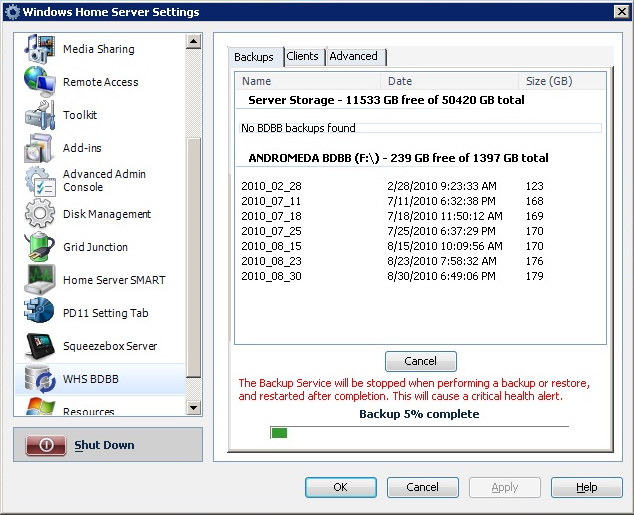Open Advanced Admin Console checklist icon
Image resolution: width=634 pixels, height=515 pixels.
coord(39,181)
